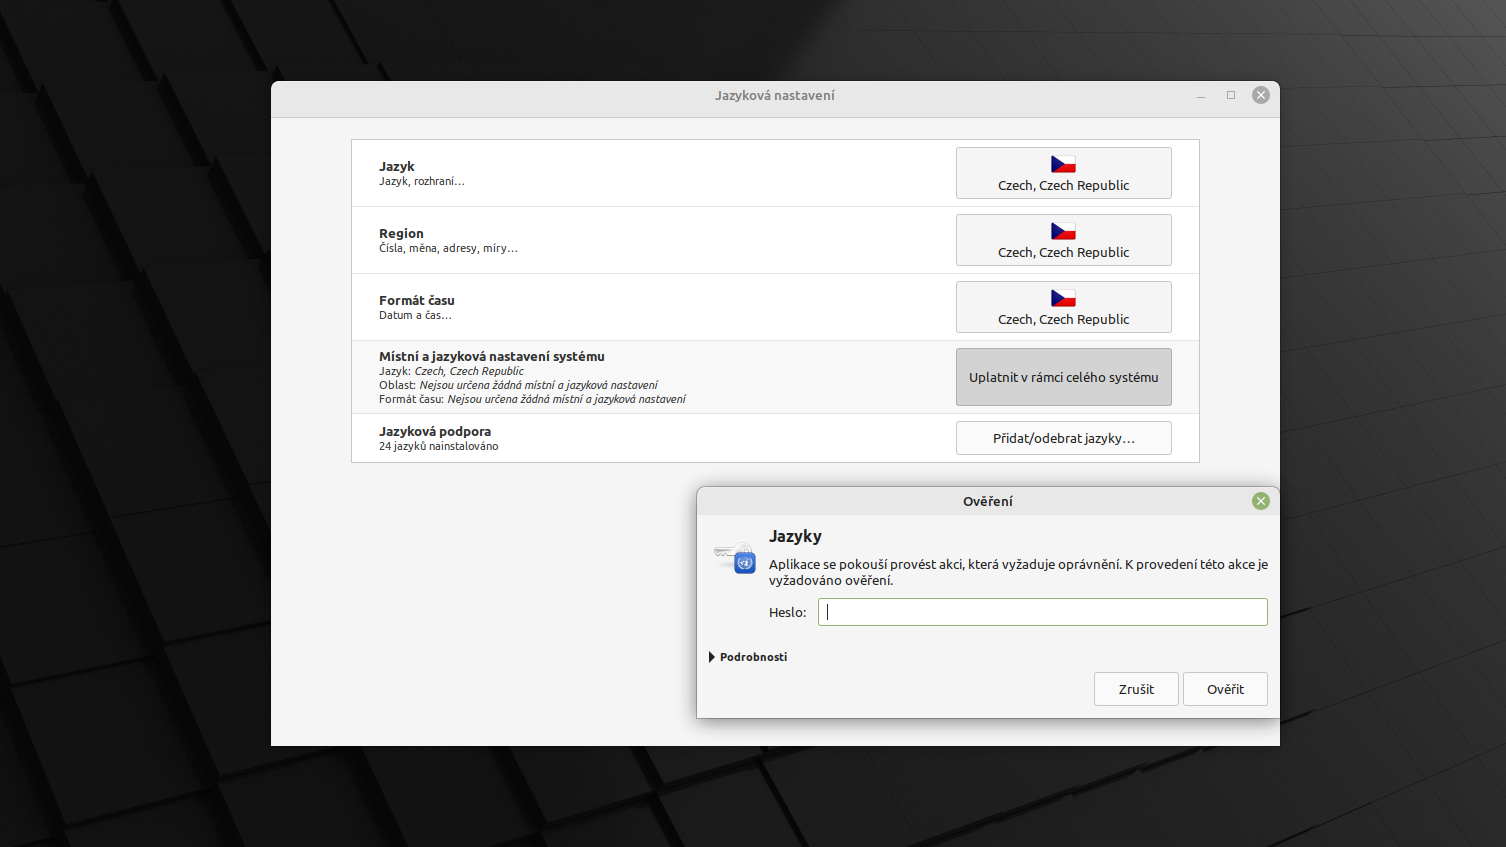Click the Místní a jazyková nastavení systému heading
Image resolution: width=1506 pixels, height=847 pixels.
click(x=491, y=356)
